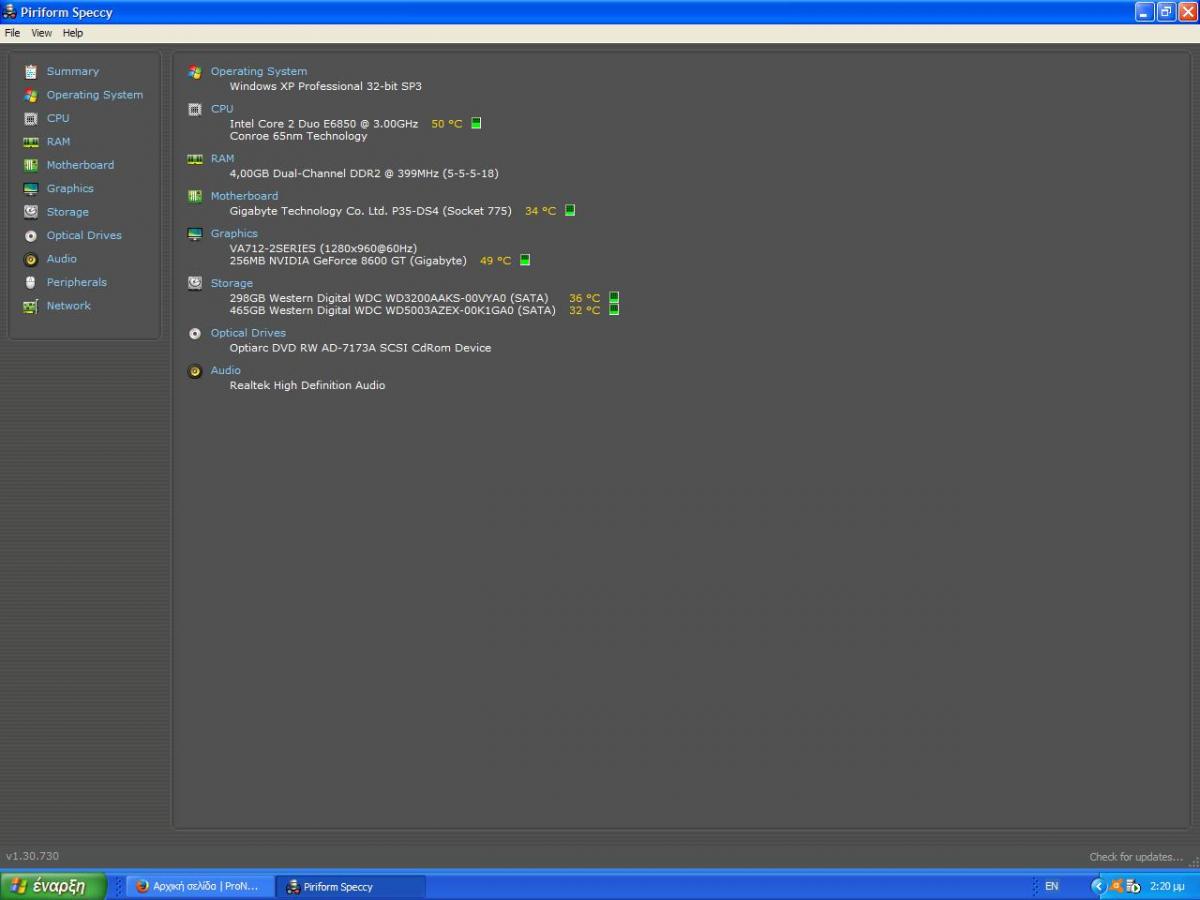This screenshot has height=900, width=1200.
Task: Click the Graphics monitor icon in sidebar
Action: point(31,189)
